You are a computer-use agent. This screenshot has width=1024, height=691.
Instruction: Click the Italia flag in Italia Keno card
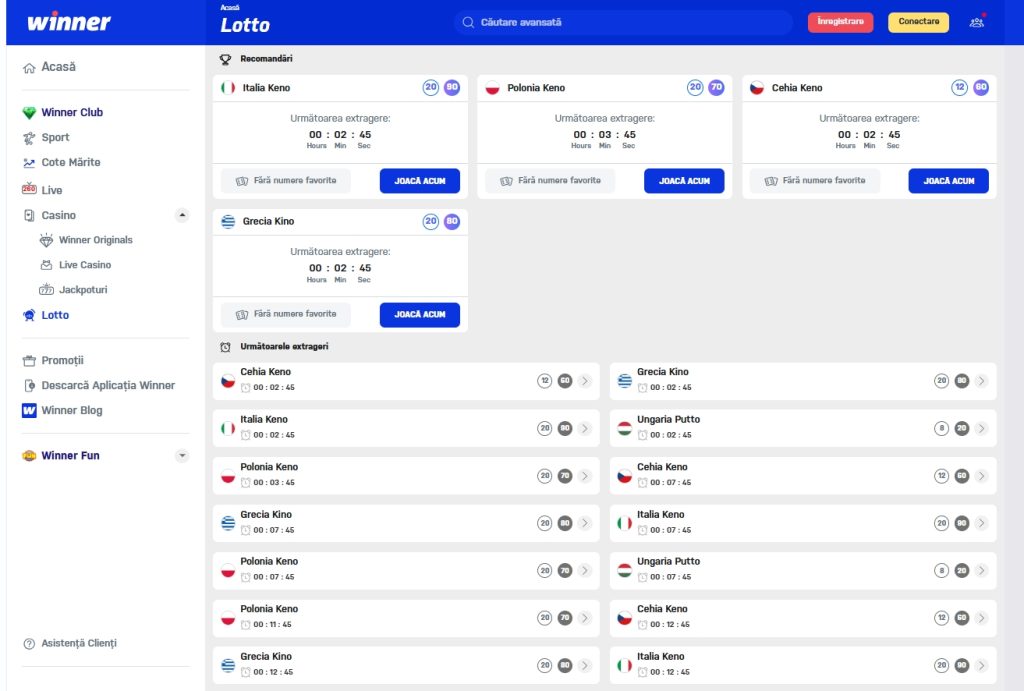click(x=228, y=88)
